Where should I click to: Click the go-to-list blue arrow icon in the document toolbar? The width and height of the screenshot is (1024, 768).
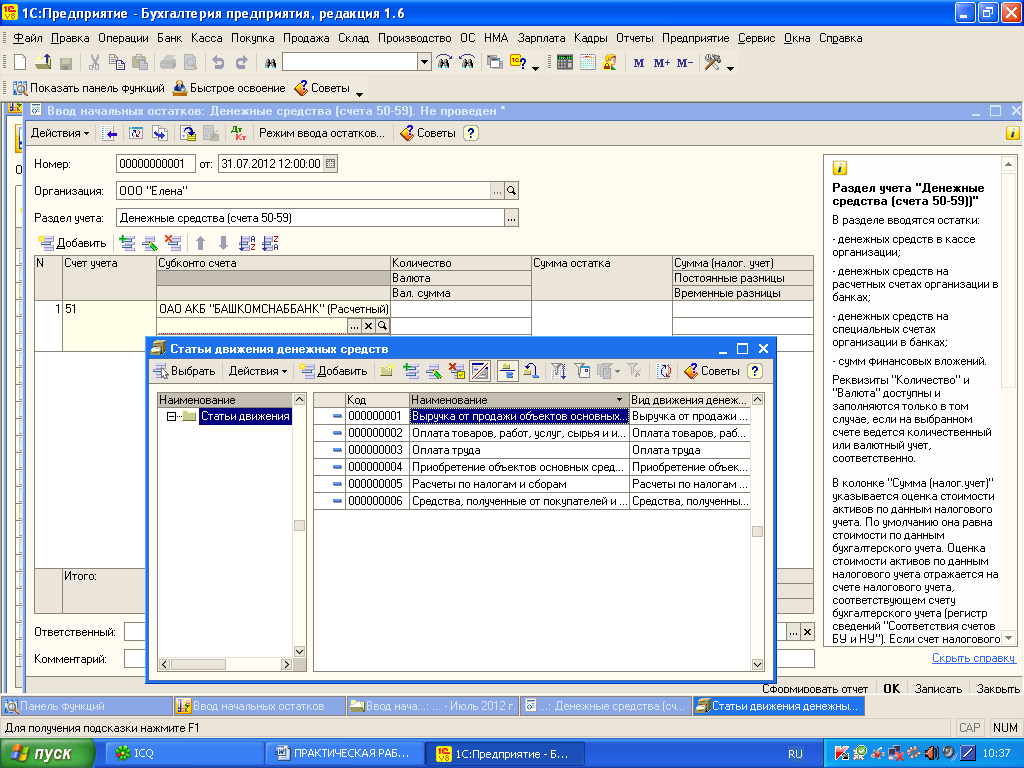click(x=111, y=133)
